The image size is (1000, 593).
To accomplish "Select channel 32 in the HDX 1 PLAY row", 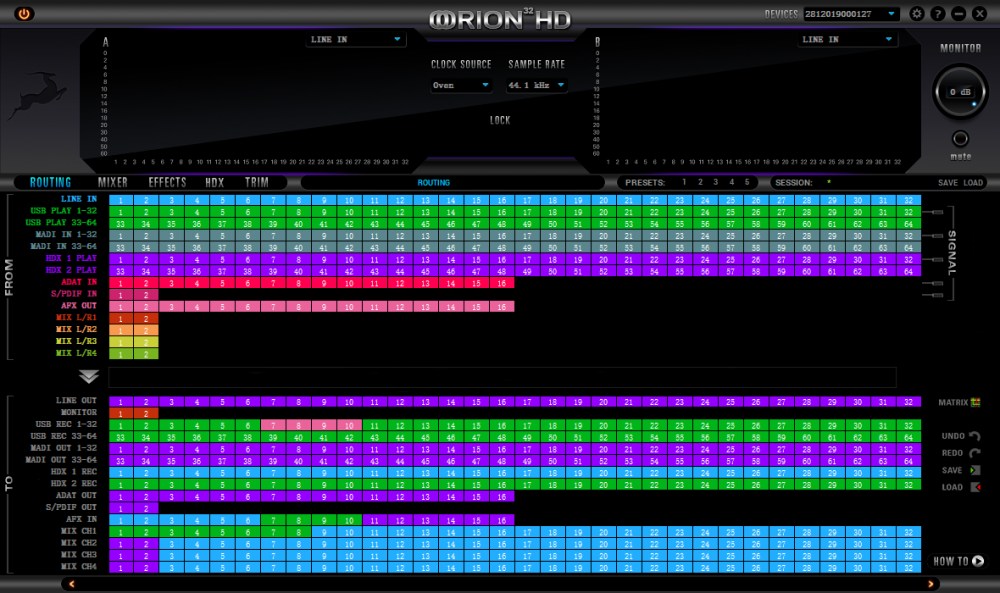I will tap(909, 260).
